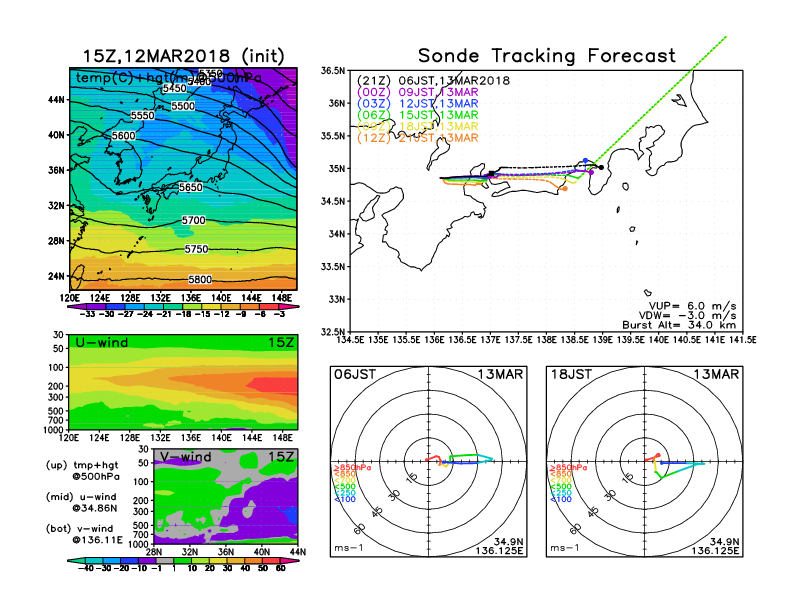Click the blue "<100" legend in the 18JST hodograph

point(561,499)
